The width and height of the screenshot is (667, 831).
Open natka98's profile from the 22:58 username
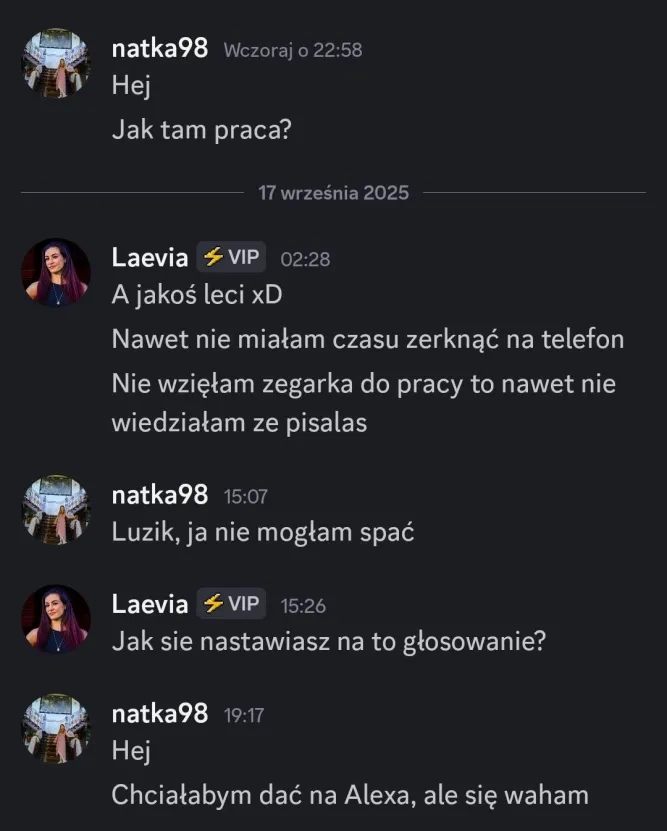pyautogui.click(x=160, y=49)
